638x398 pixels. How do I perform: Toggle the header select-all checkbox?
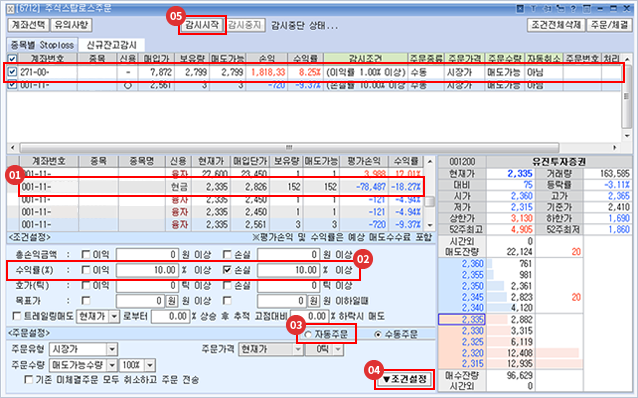tap(12, 59)
